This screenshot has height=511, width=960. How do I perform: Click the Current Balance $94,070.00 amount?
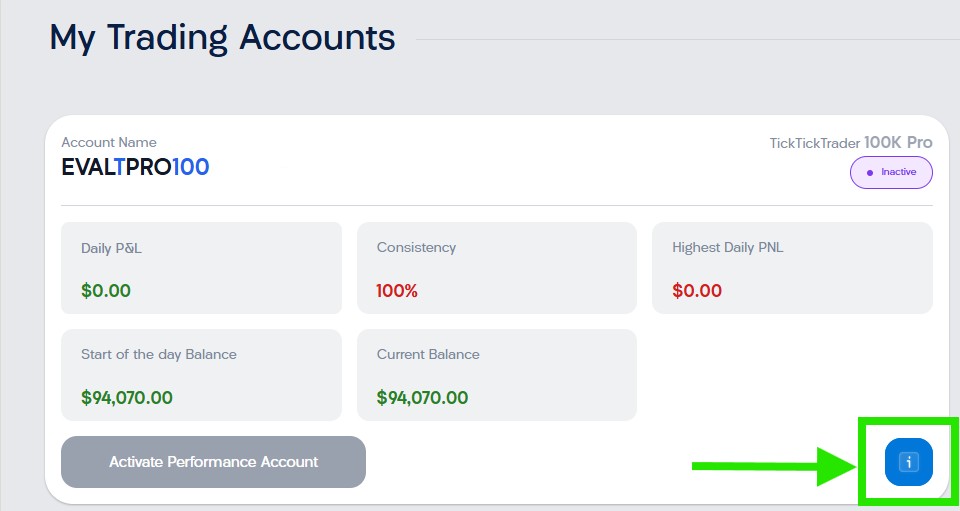tap(422, 397)
